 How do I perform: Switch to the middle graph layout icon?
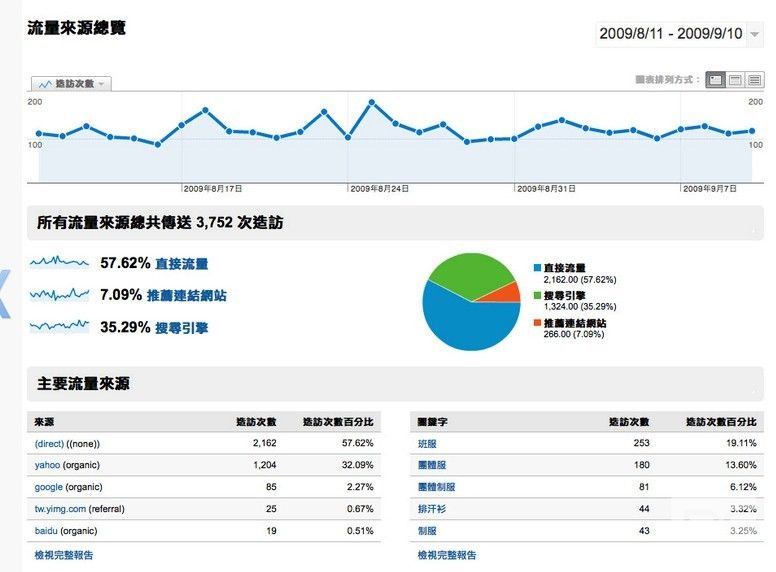(x=734, y=80)
